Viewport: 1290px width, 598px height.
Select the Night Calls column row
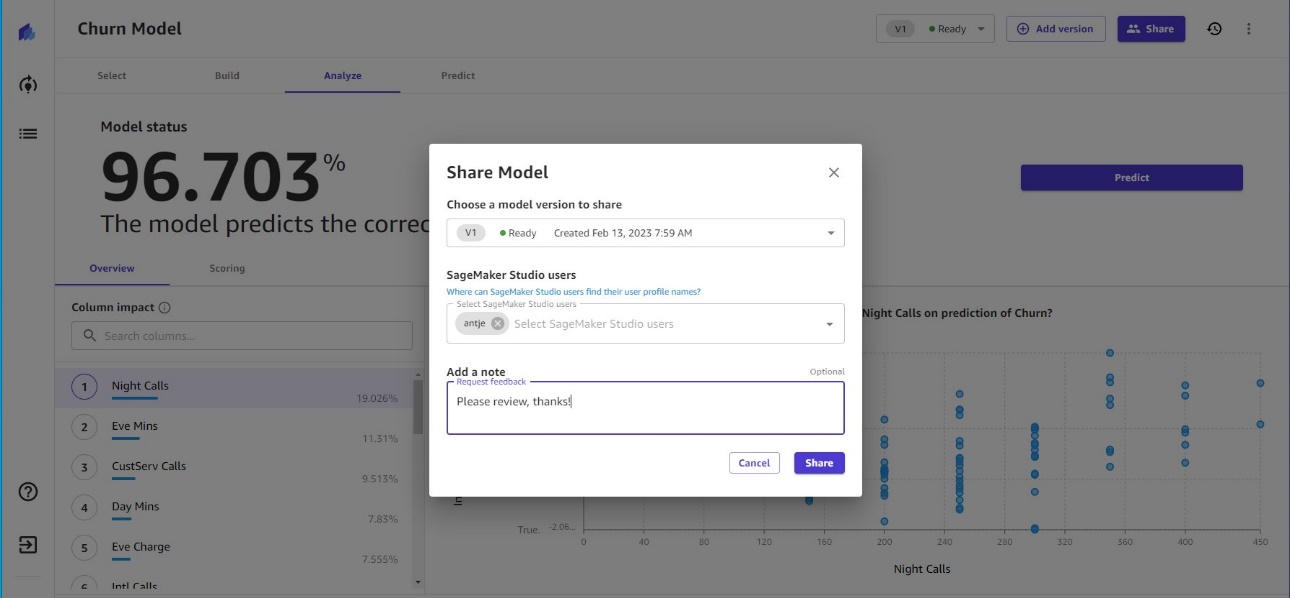click(234, 388)
